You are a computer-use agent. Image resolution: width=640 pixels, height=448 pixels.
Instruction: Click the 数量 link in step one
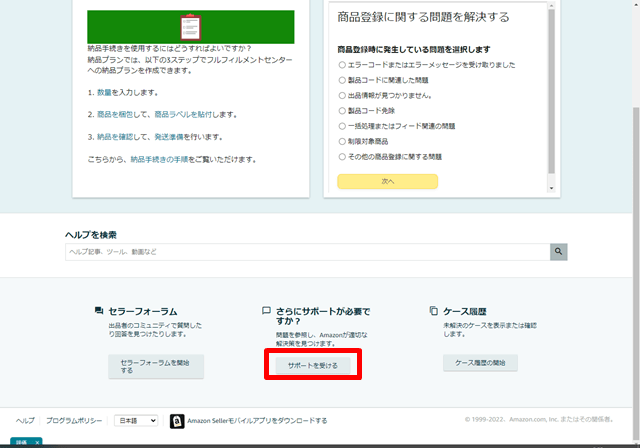click(x=104, y=91)
